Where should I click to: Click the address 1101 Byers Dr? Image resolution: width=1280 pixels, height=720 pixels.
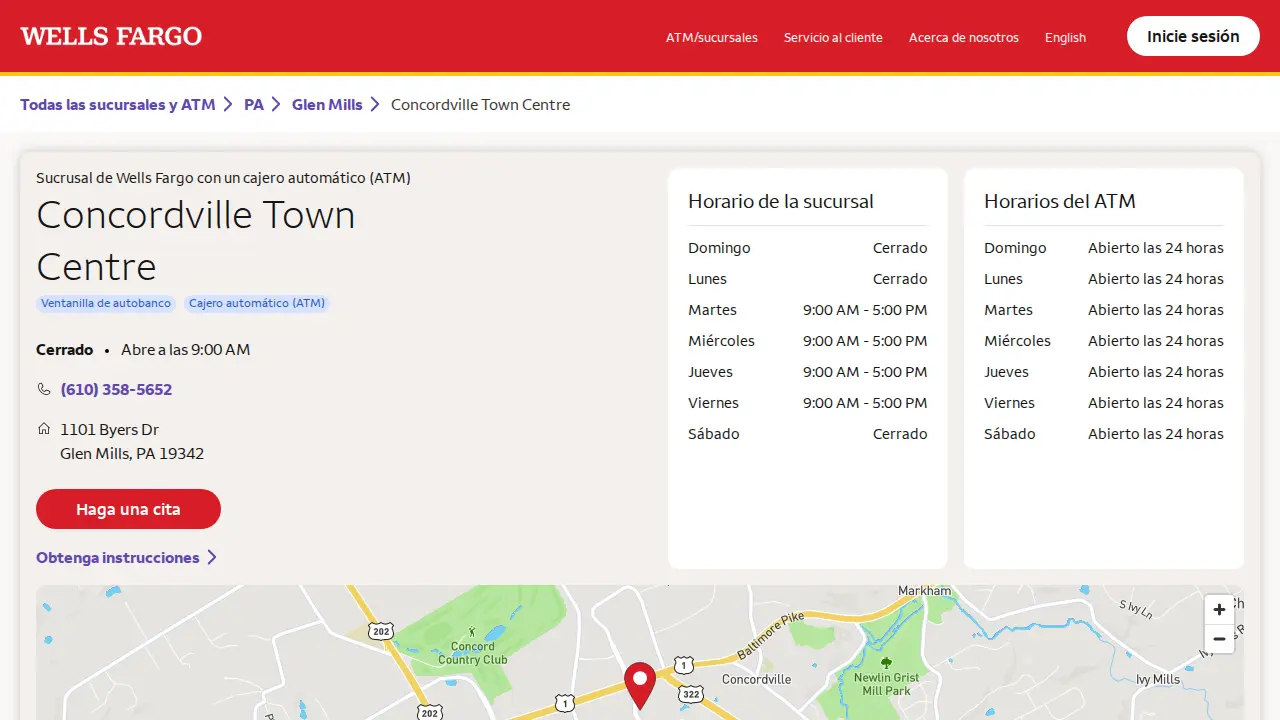coord(110,429)
